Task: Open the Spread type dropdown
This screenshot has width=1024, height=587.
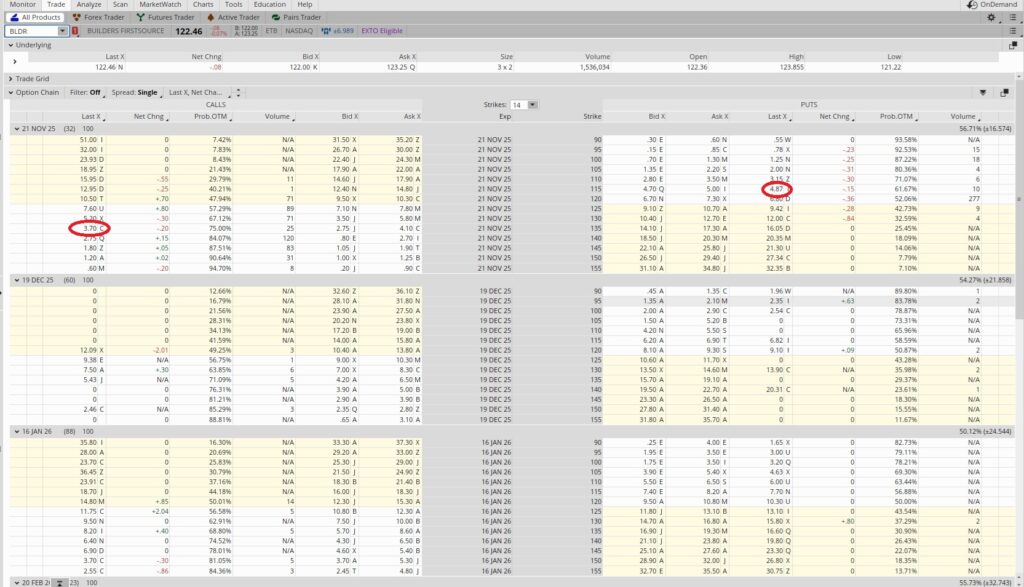Action: click(x=138, y=92)
